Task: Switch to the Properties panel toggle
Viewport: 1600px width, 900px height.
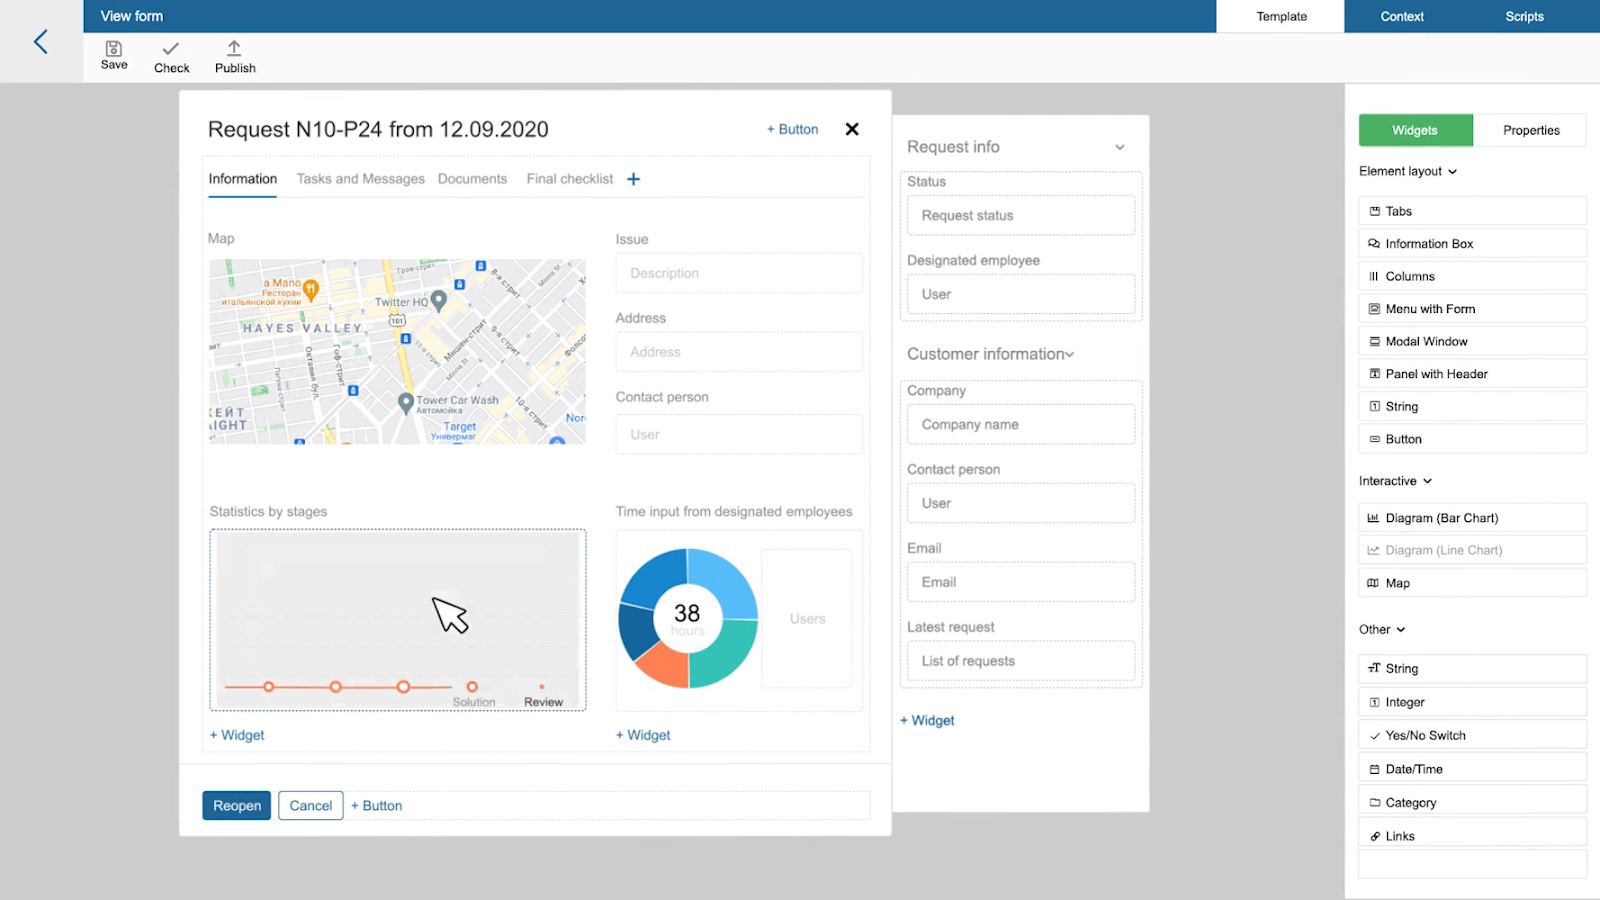Action: 1530,130
